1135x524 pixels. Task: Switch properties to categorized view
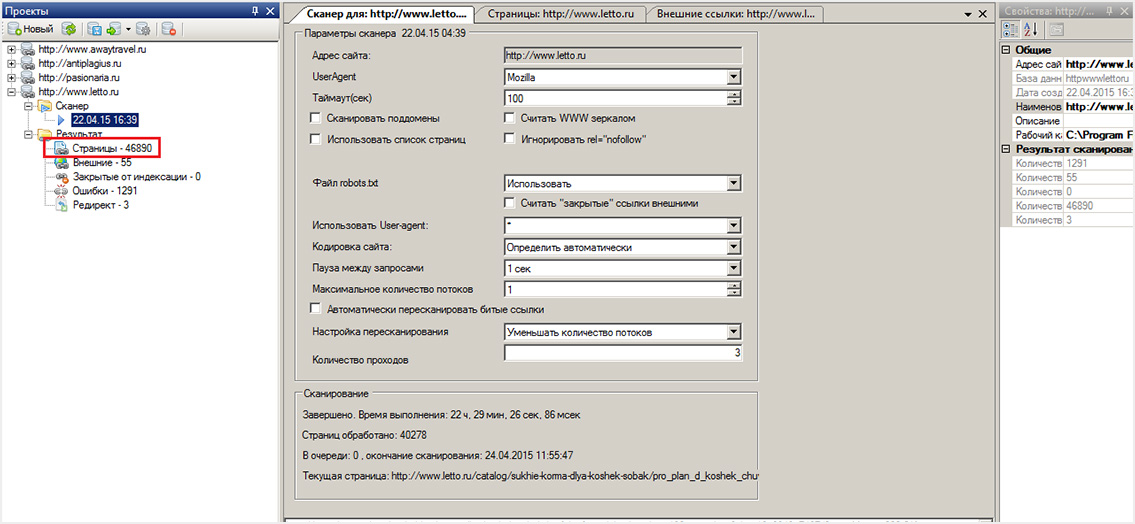click(1011, 29)
